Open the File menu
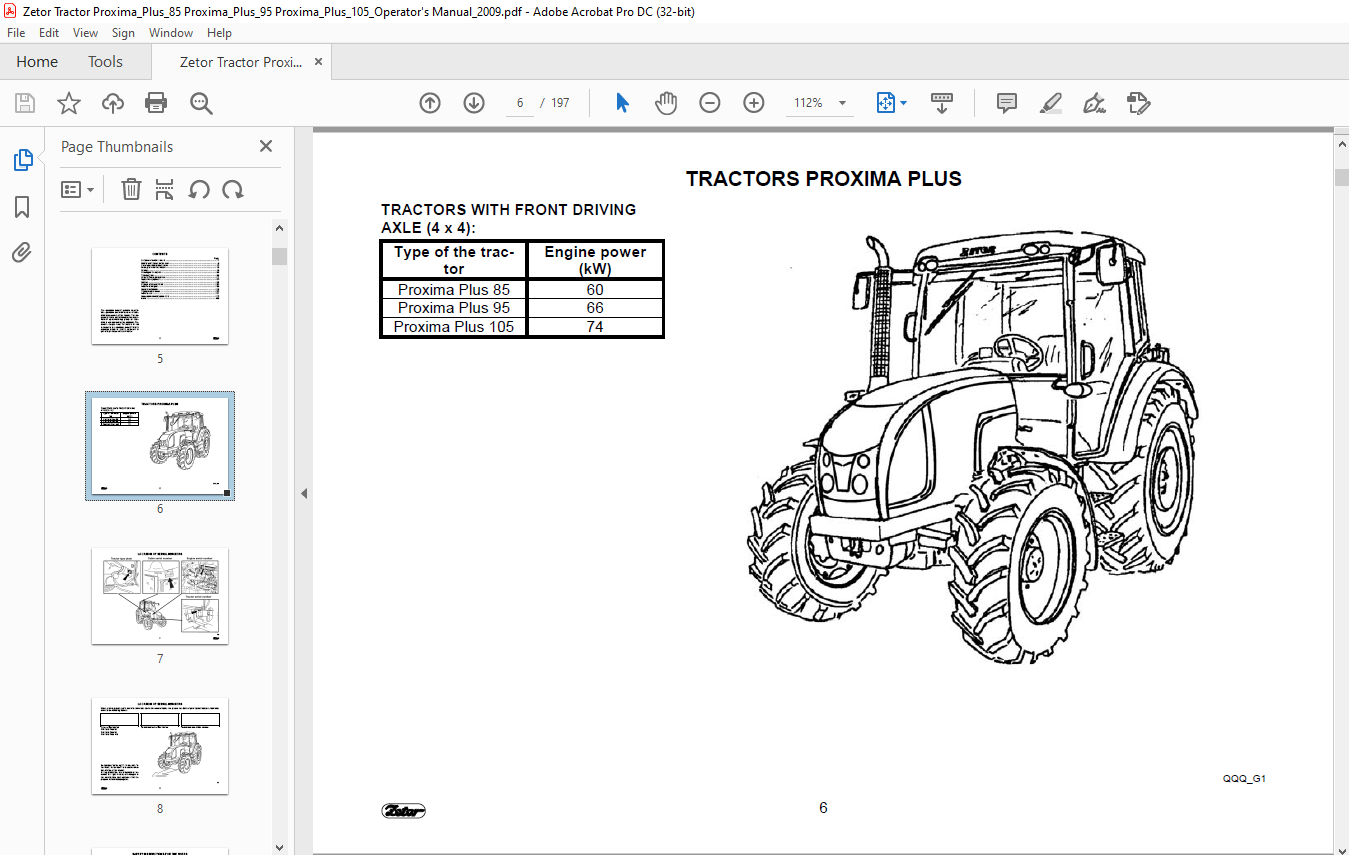Image resolution: width=1349 pixels, height=855 pixels. (16, 33)
